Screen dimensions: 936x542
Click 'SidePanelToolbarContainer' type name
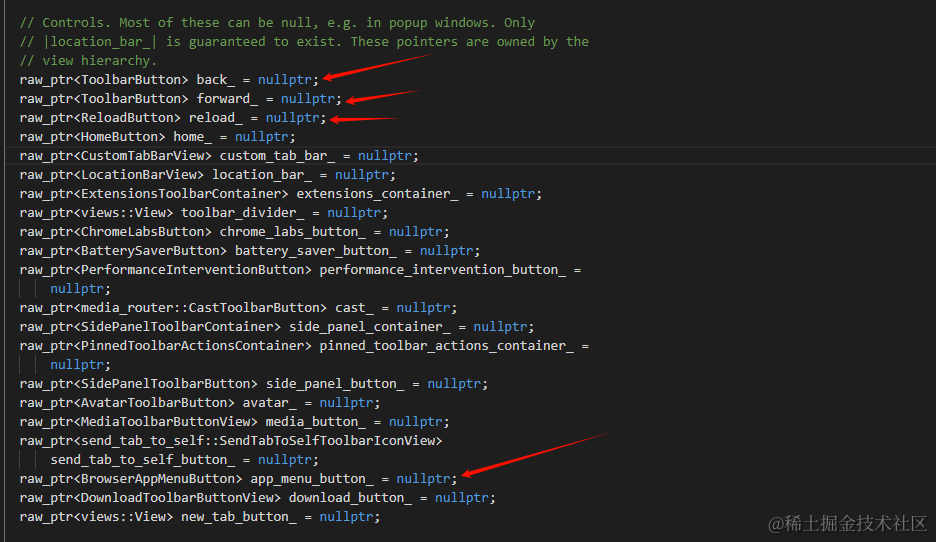pos(177,327)
